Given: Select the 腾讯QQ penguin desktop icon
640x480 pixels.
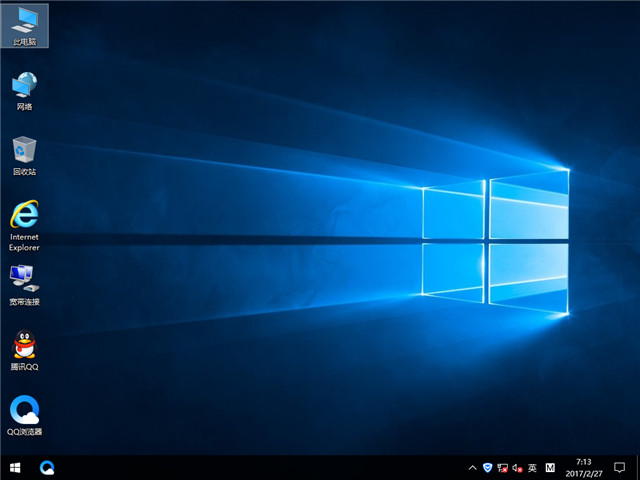Looking at the screenshot, I should [24, 350].
